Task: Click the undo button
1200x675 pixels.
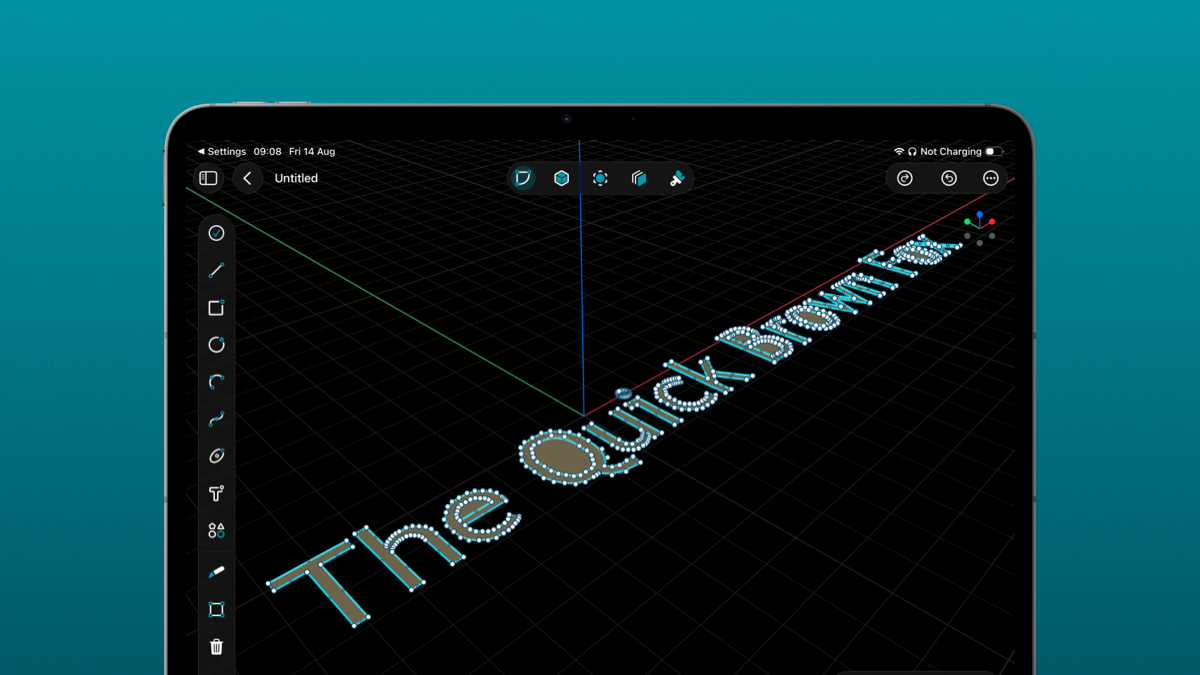Action: pyautogui.click(x=949, y=178)
